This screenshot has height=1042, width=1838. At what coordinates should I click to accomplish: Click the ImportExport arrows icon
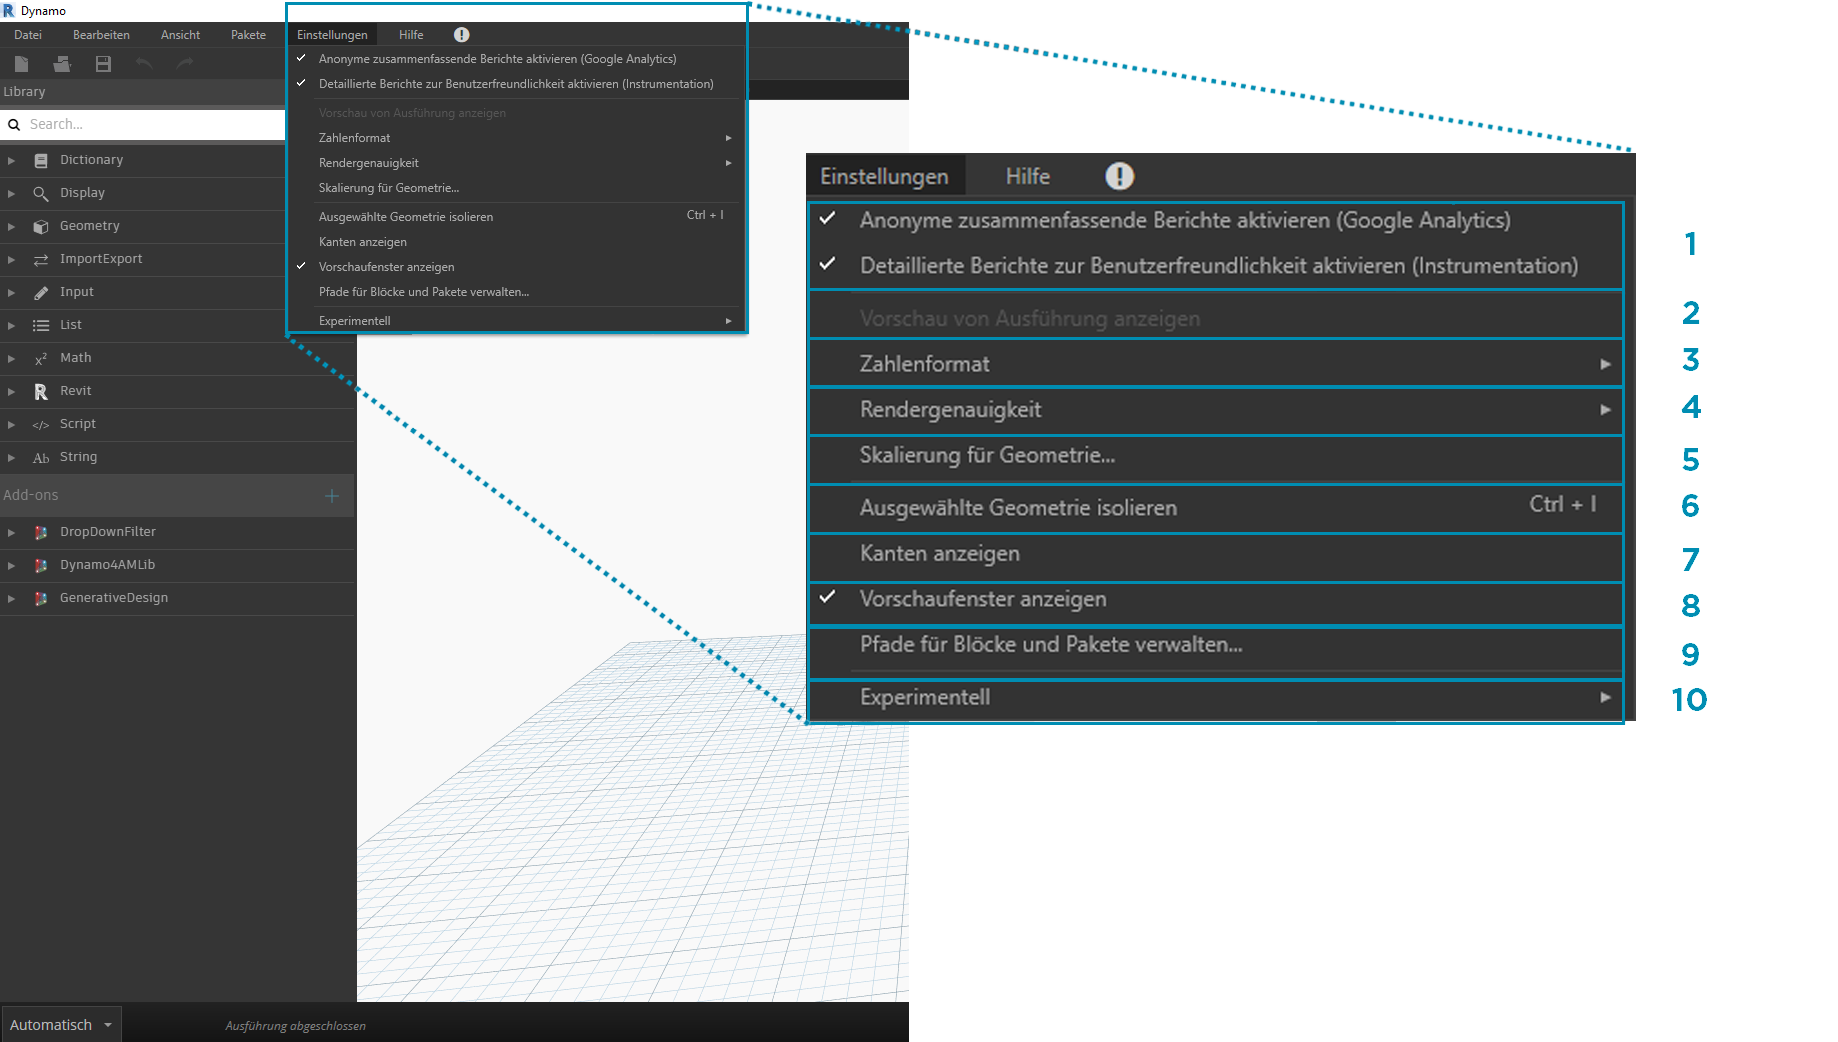click(x=41, y=259)
